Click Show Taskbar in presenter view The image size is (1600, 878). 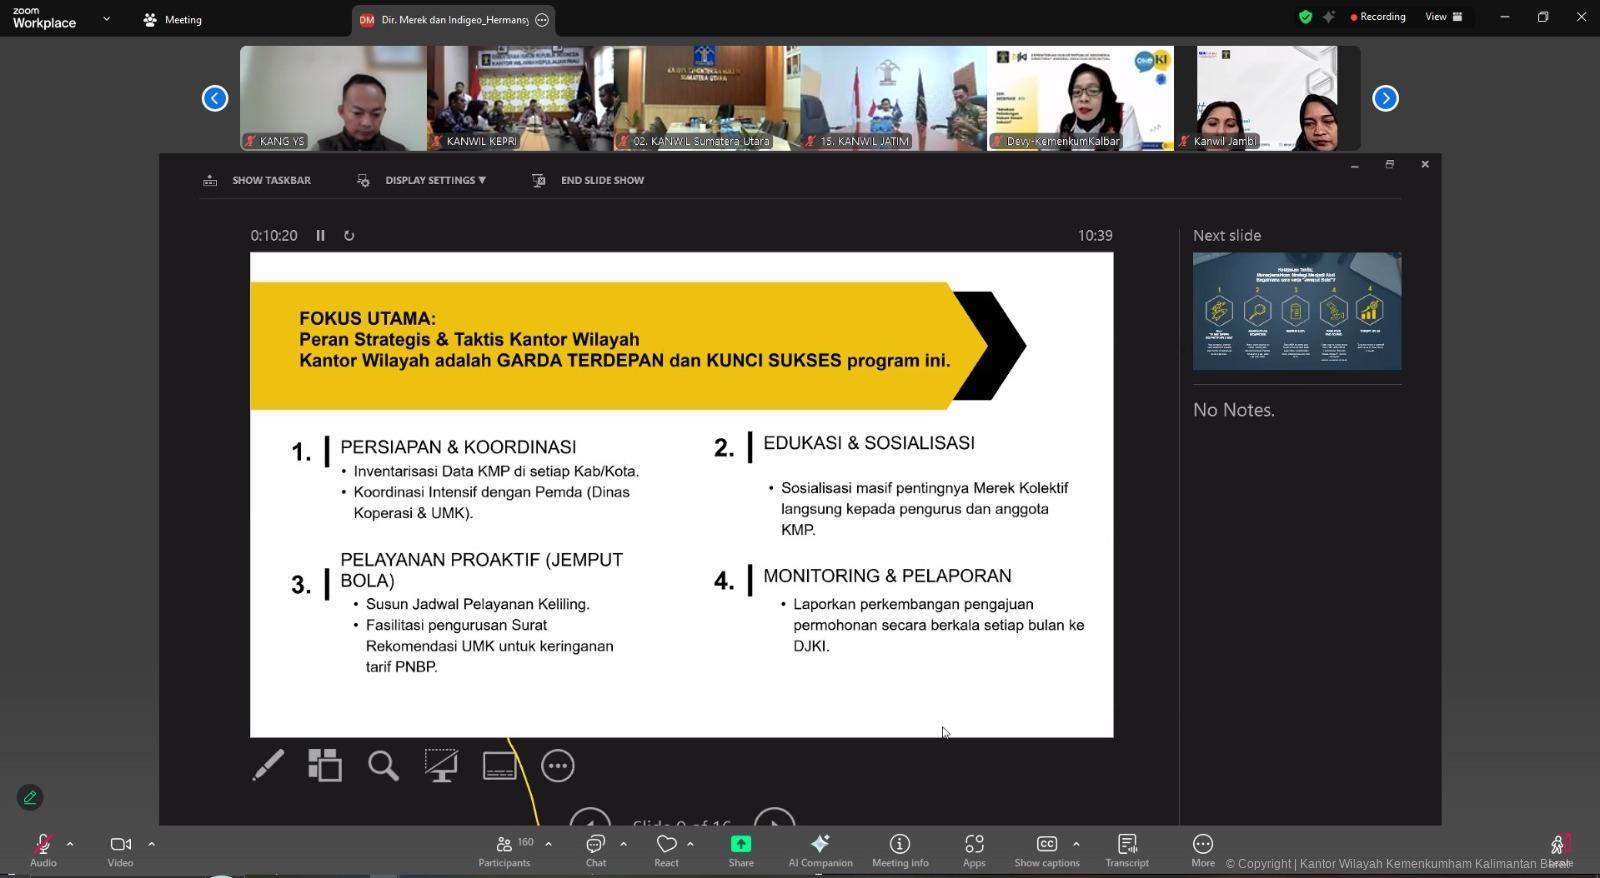[270, 181]
